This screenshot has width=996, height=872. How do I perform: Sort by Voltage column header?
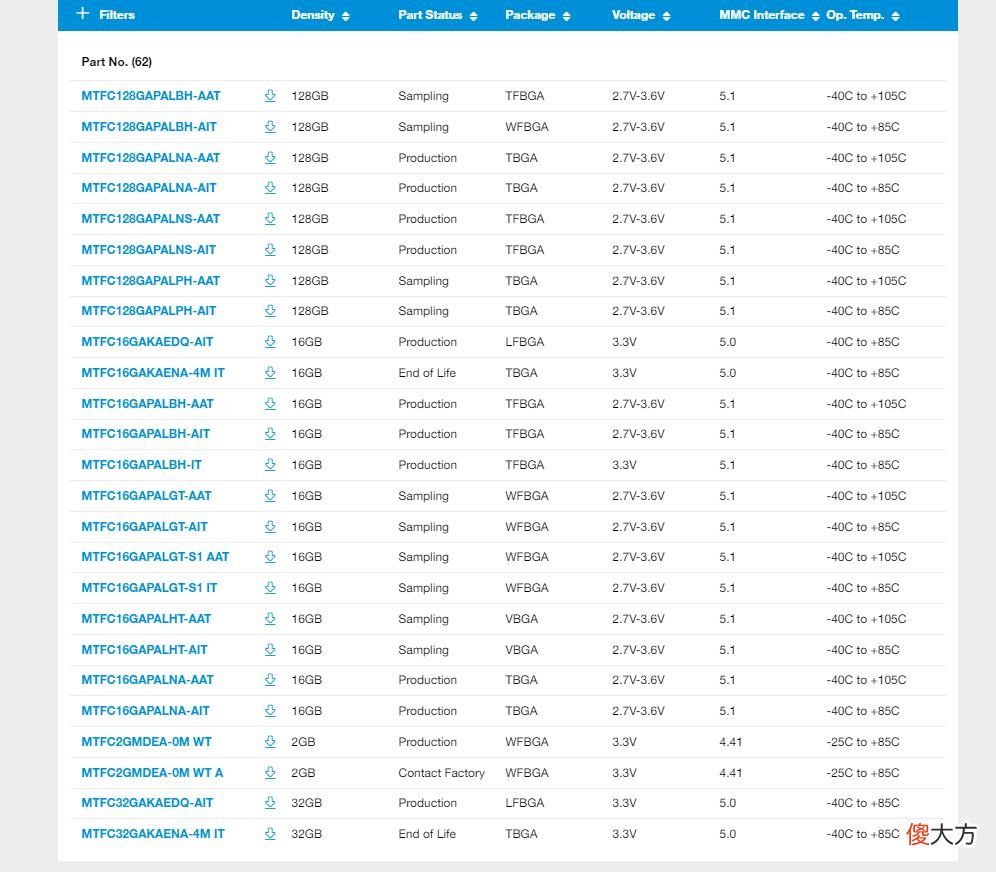pos(641,15)
